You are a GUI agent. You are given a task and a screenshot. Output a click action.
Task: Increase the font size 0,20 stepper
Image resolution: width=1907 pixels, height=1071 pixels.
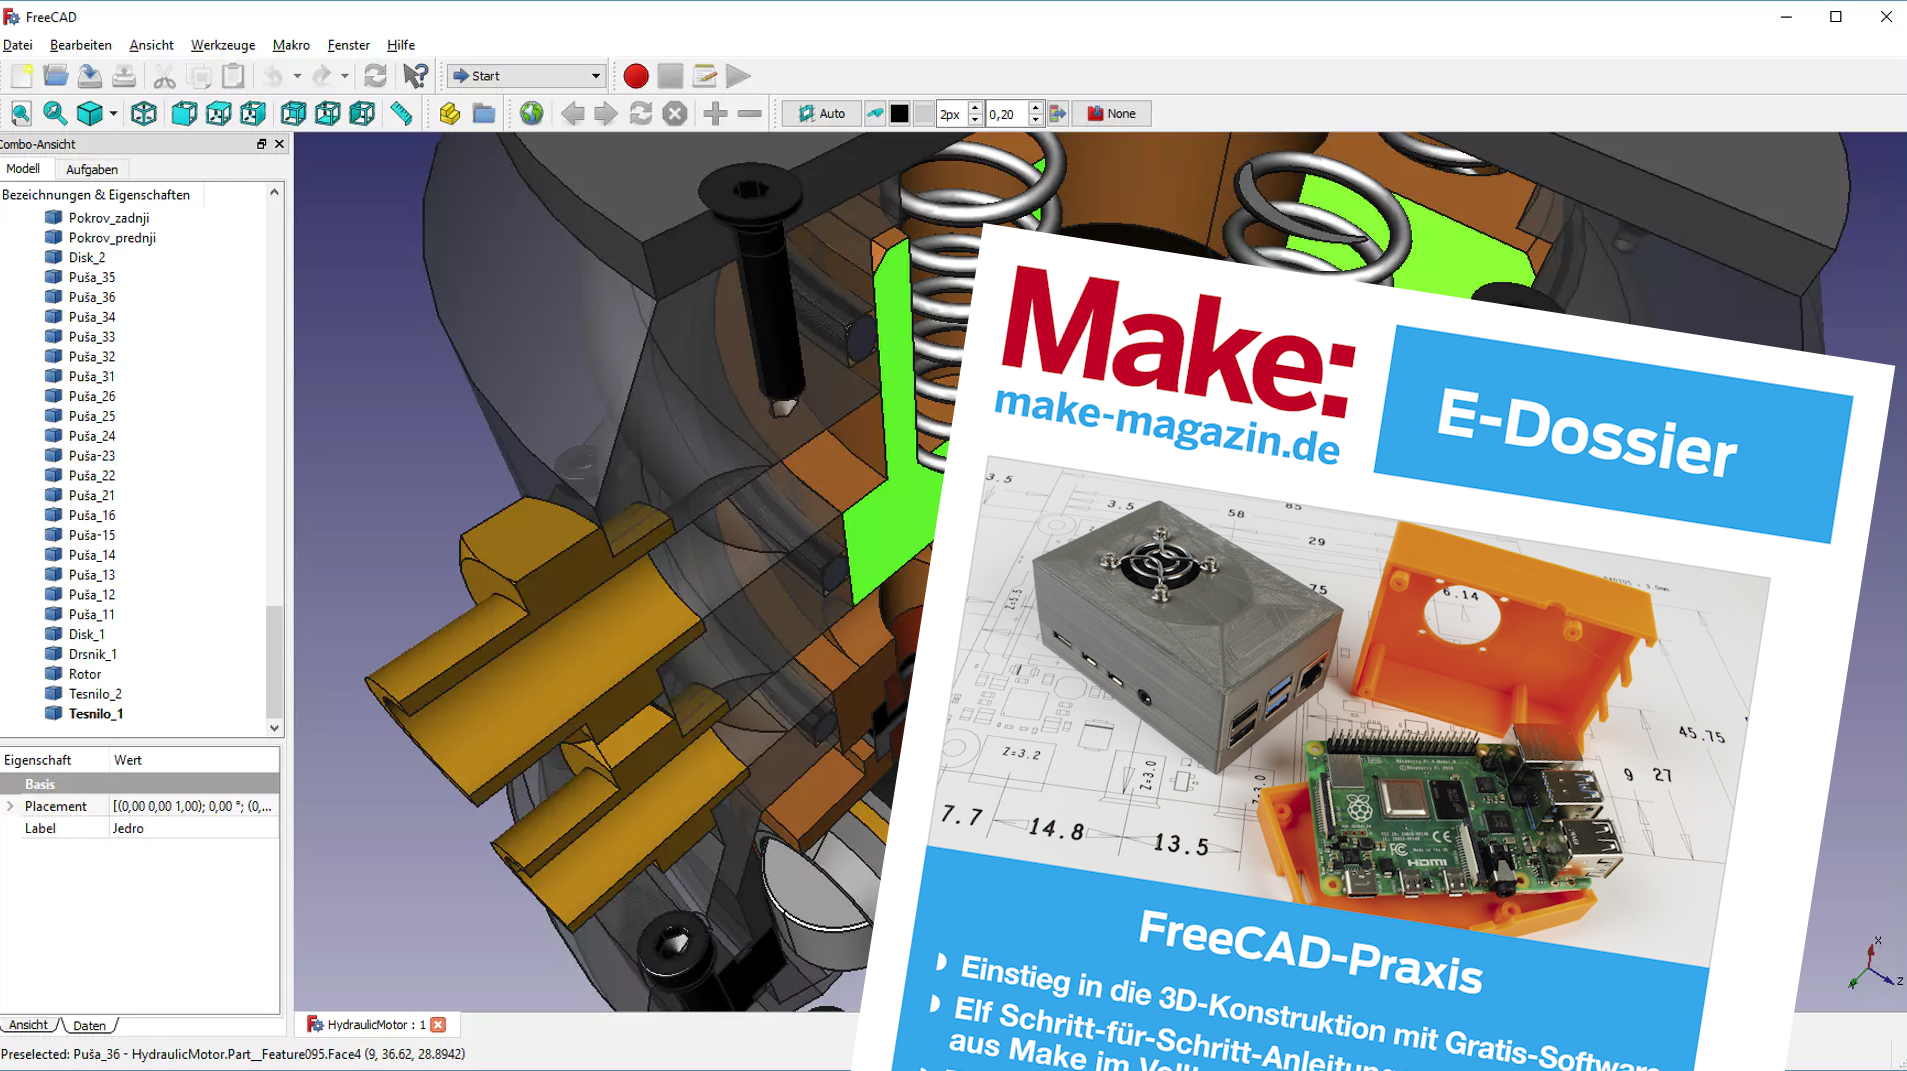[1036, 107]
